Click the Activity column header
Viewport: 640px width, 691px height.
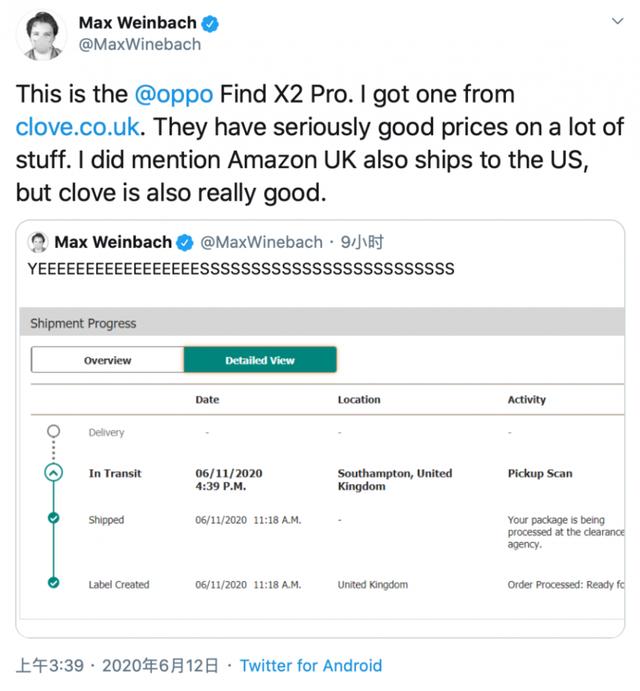tap(526, 399)
